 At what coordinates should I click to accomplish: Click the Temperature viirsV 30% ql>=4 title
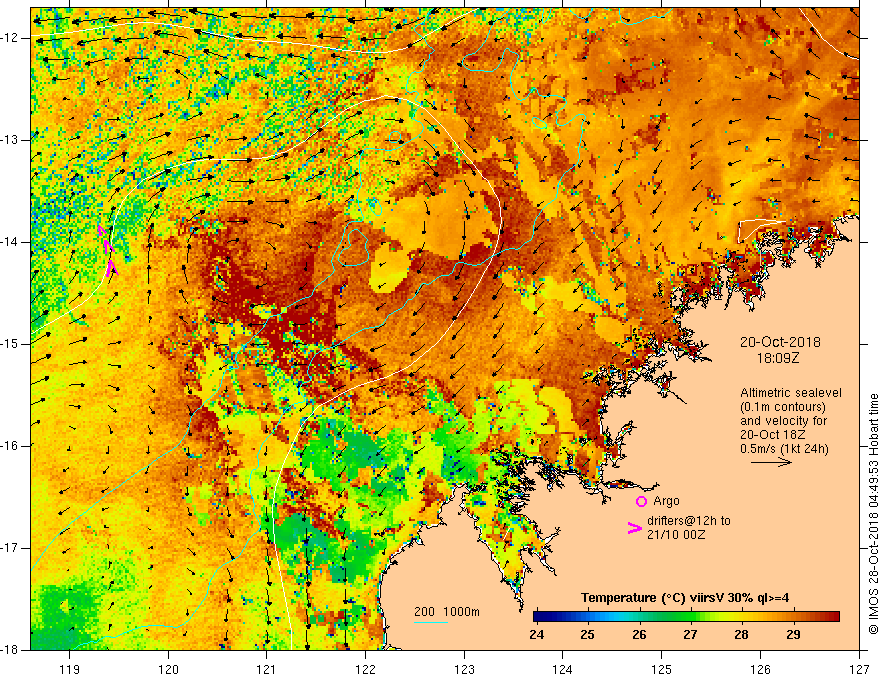pyautogui.click(x=685, y=598)
